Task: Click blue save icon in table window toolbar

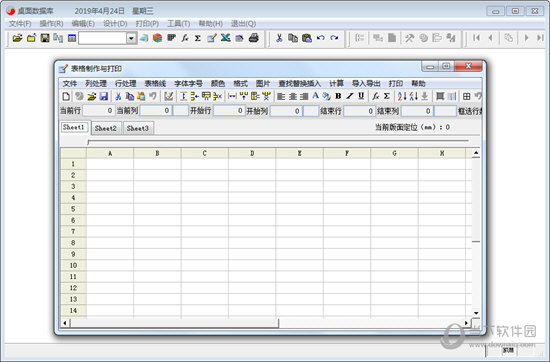Action: click(x=103, y=96)
